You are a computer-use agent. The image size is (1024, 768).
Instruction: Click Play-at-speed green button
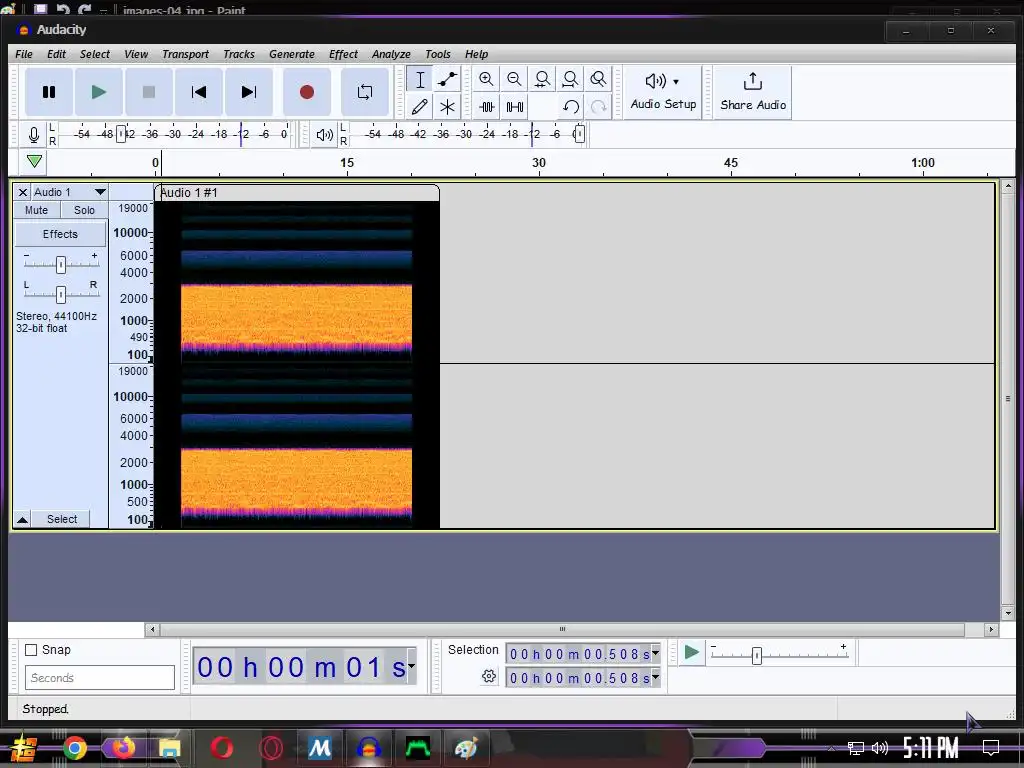coord(692,653)
